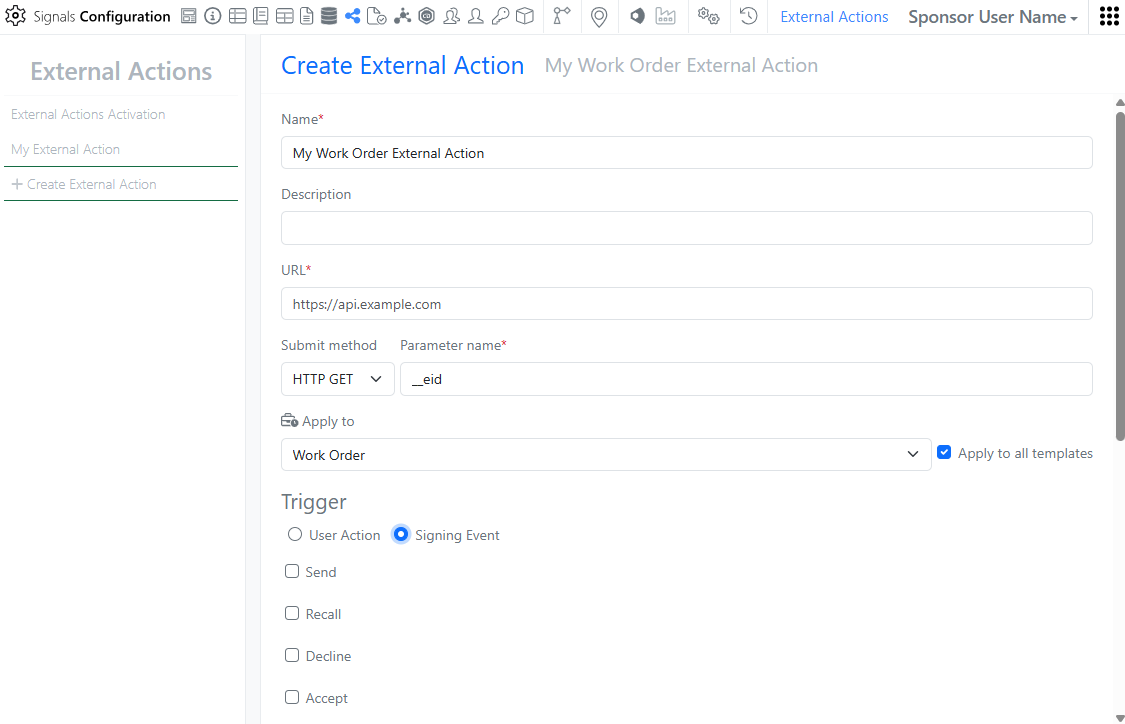
Task: Click the Name input field
Action: [x=687, y=153]
